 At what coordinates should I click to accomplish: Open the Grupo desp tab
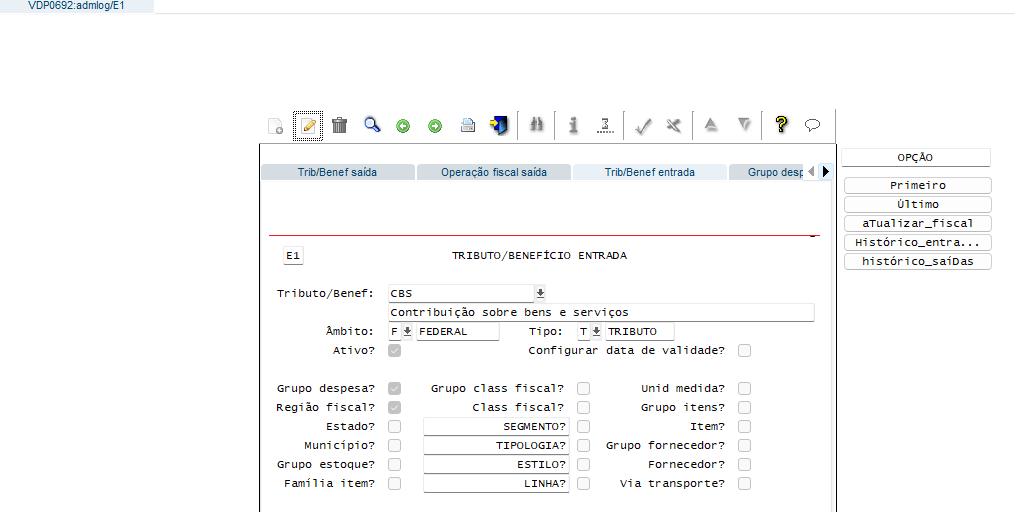tap(768, 172)
